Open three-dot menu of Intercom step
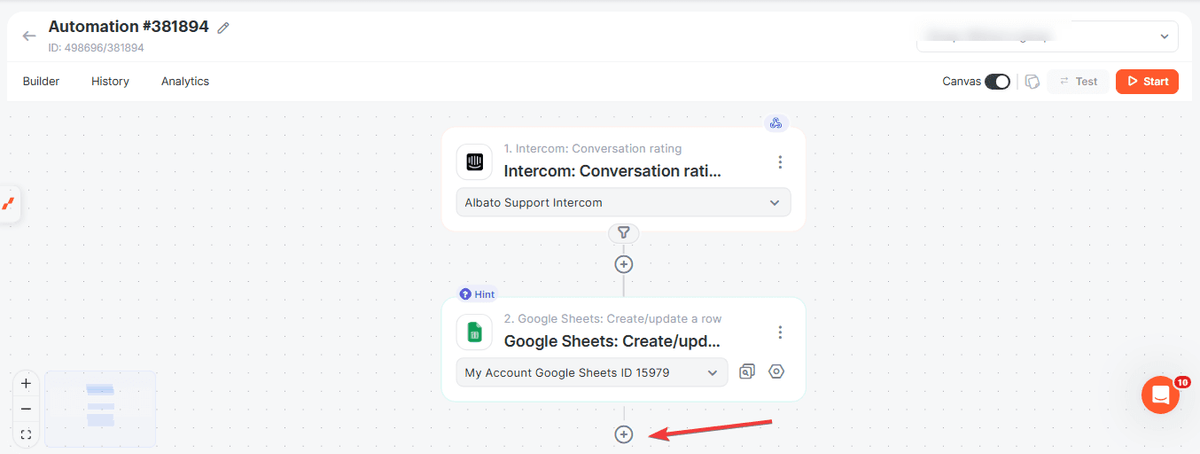 [x=780, y=162]
